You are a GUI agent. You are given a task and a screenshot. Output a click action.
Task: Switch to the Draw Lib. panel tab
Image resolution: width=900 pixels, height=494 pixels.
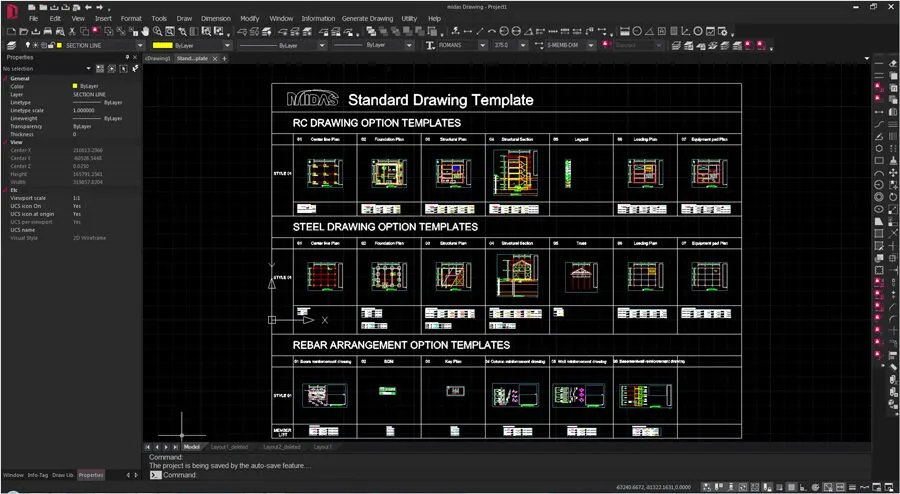pos(63,475)
